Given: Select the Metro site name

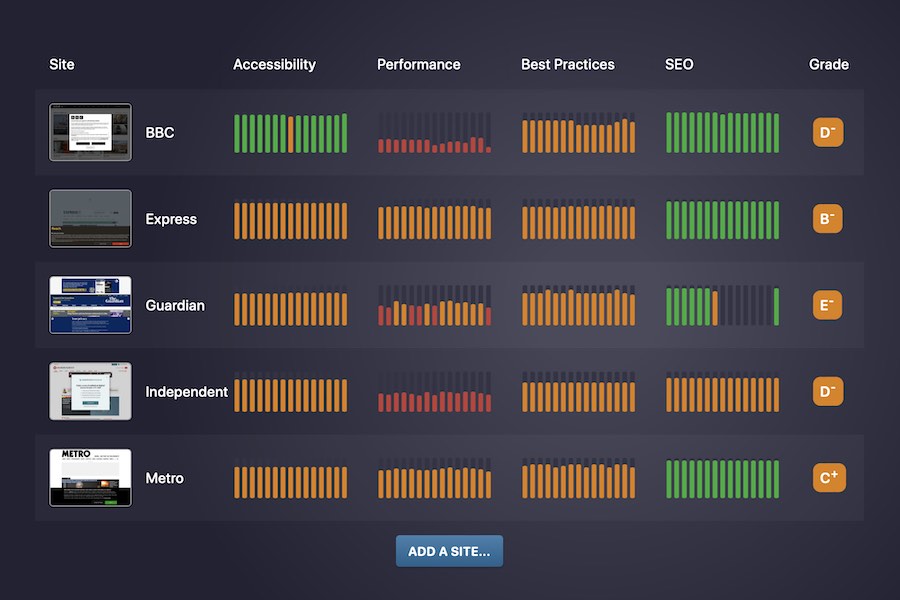Looking at the screenshot, I should 165,478.
